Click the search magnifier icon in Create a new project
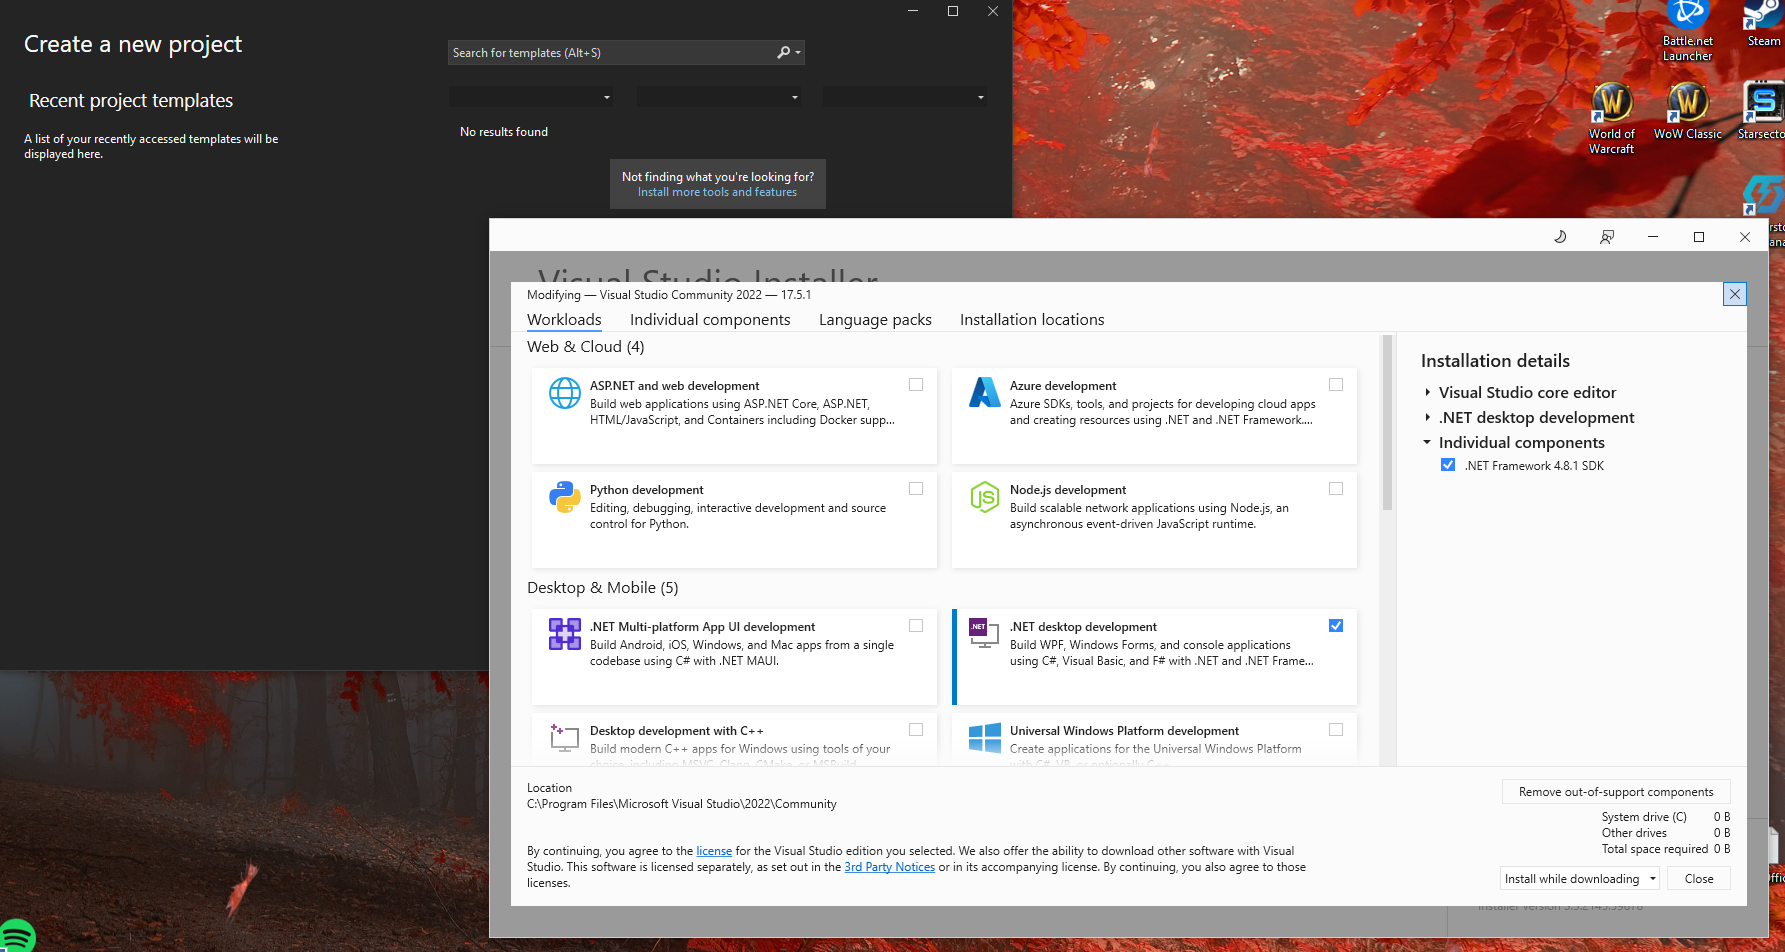The width and height of the screenshot is (1785, 952). (784, 52)
